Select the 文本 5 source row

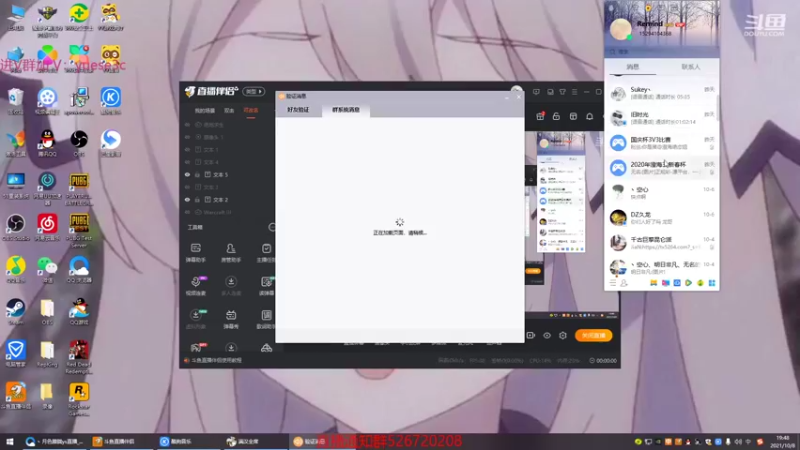pos(228,174)
